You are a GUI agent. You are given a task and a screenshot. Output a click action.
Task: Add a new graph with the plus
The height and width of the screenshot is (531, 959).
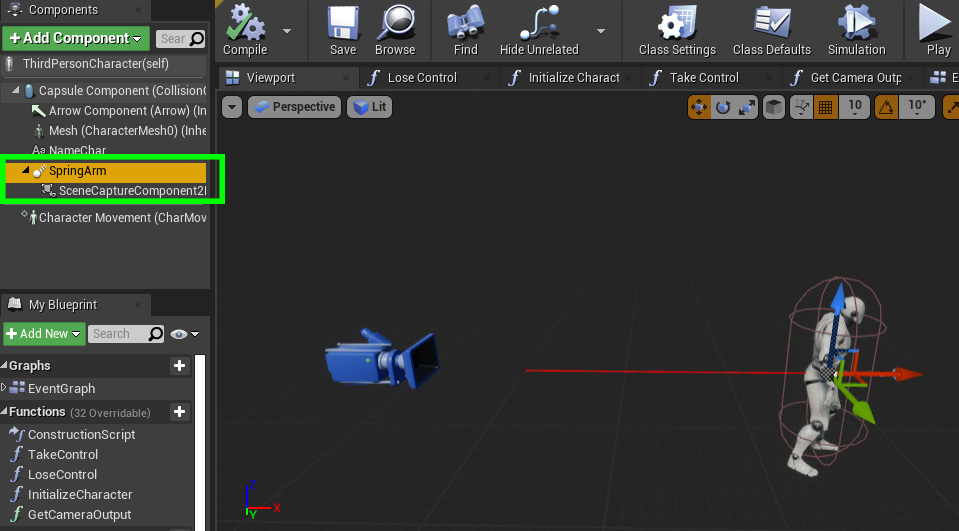click(x=179, y=365)
